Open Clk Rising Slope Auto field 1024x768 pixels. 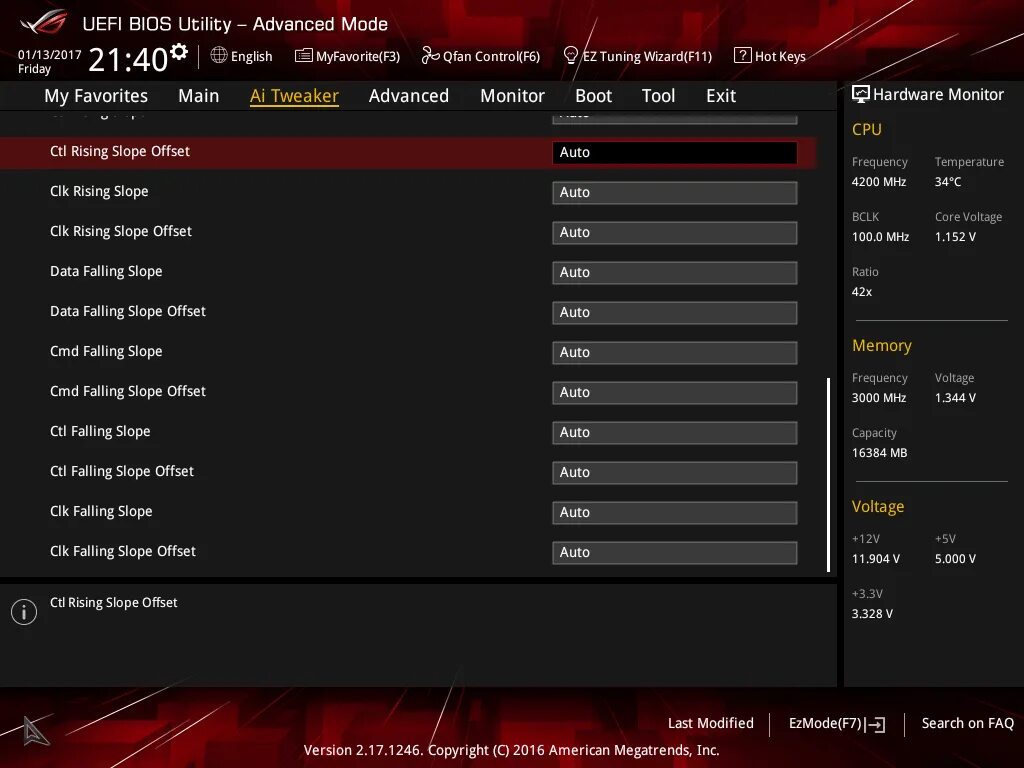point(675,193)
